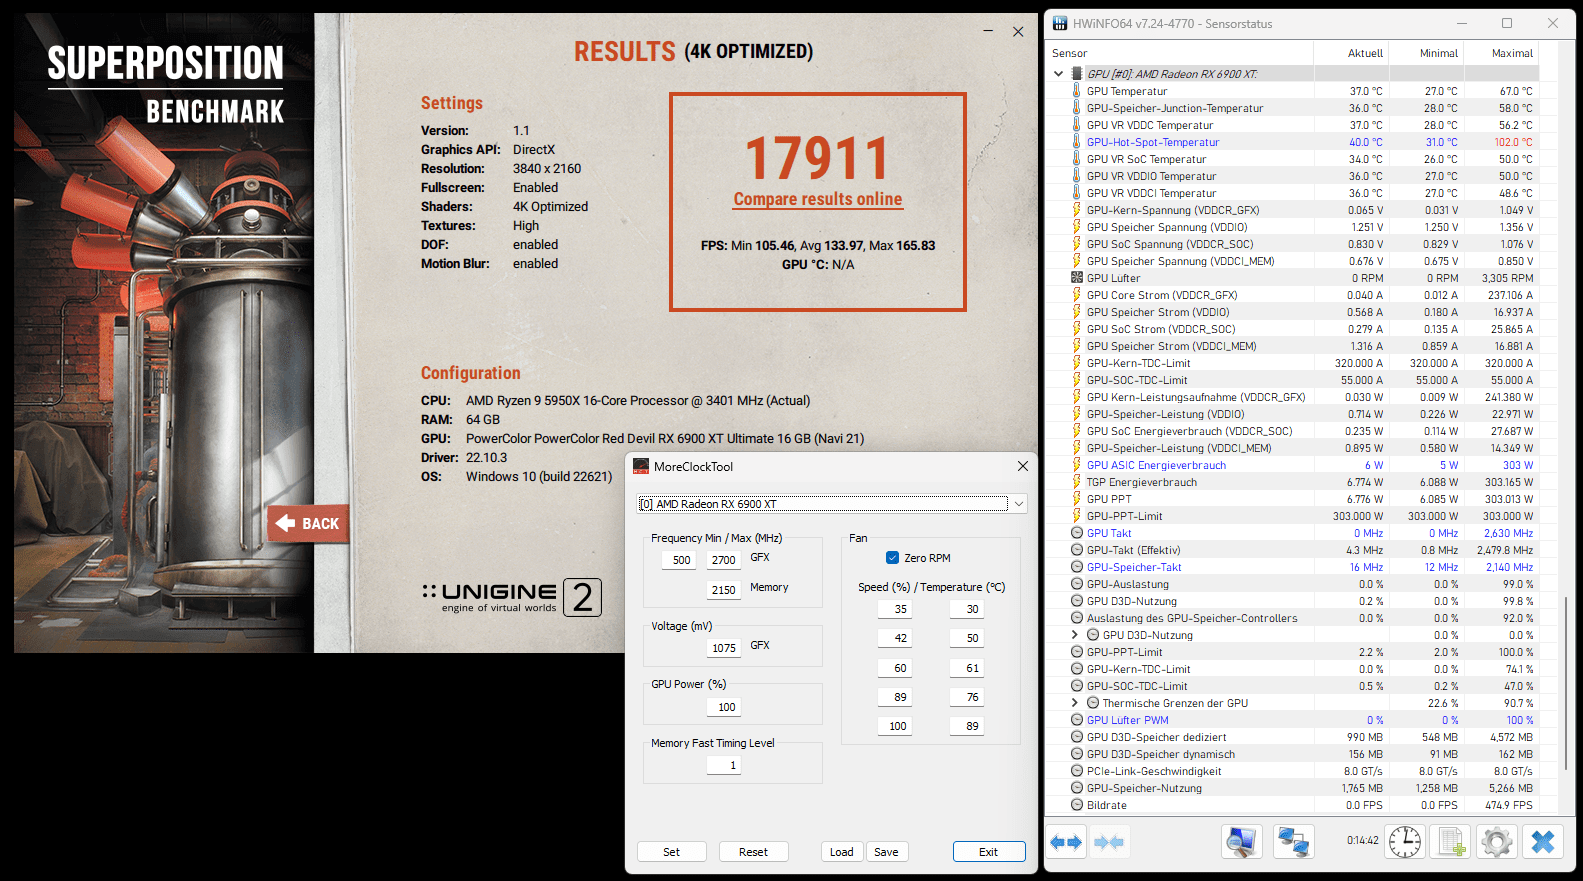Viewport: 1583px width, 881px height.
Task: Click fan speed field showing 35
Action: [x=895, y=609]
